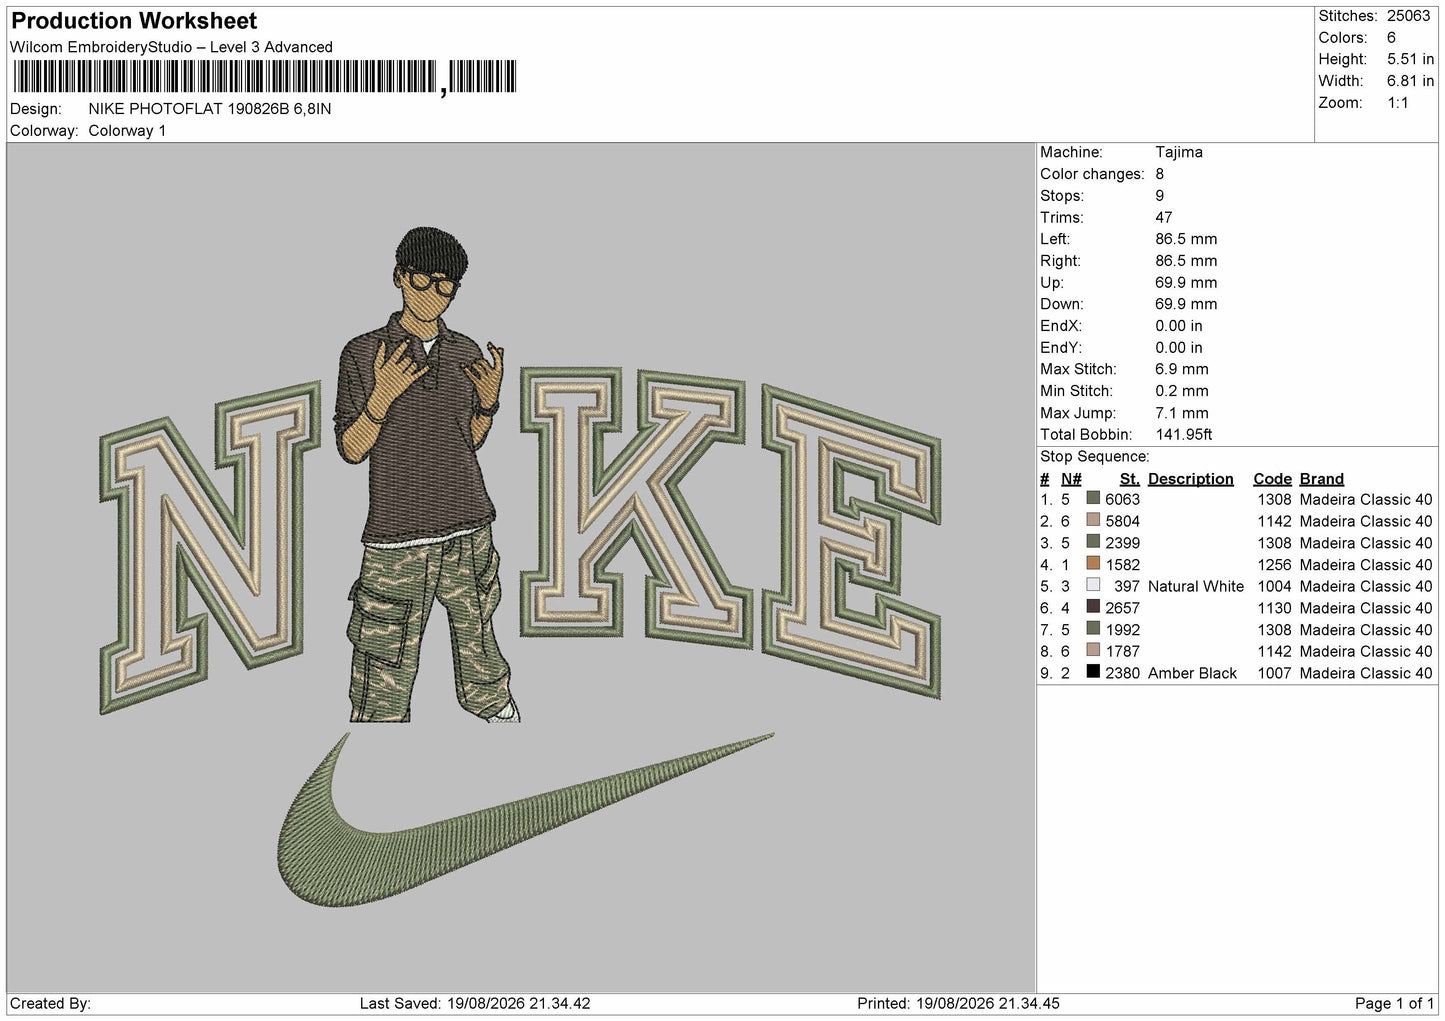Click the Stitches value 25063
Viewport: 1445px width, 1021px height.
pyautogui.click(x=1408, y=16)
